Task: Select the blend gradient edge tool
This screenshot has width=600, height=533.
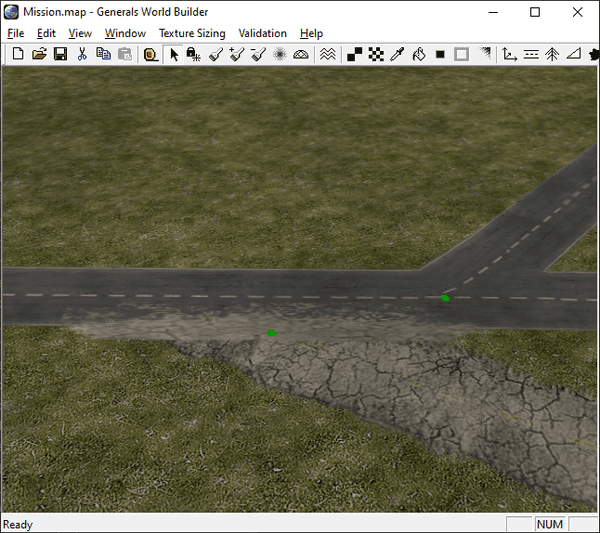Action: tap(484, 54)
